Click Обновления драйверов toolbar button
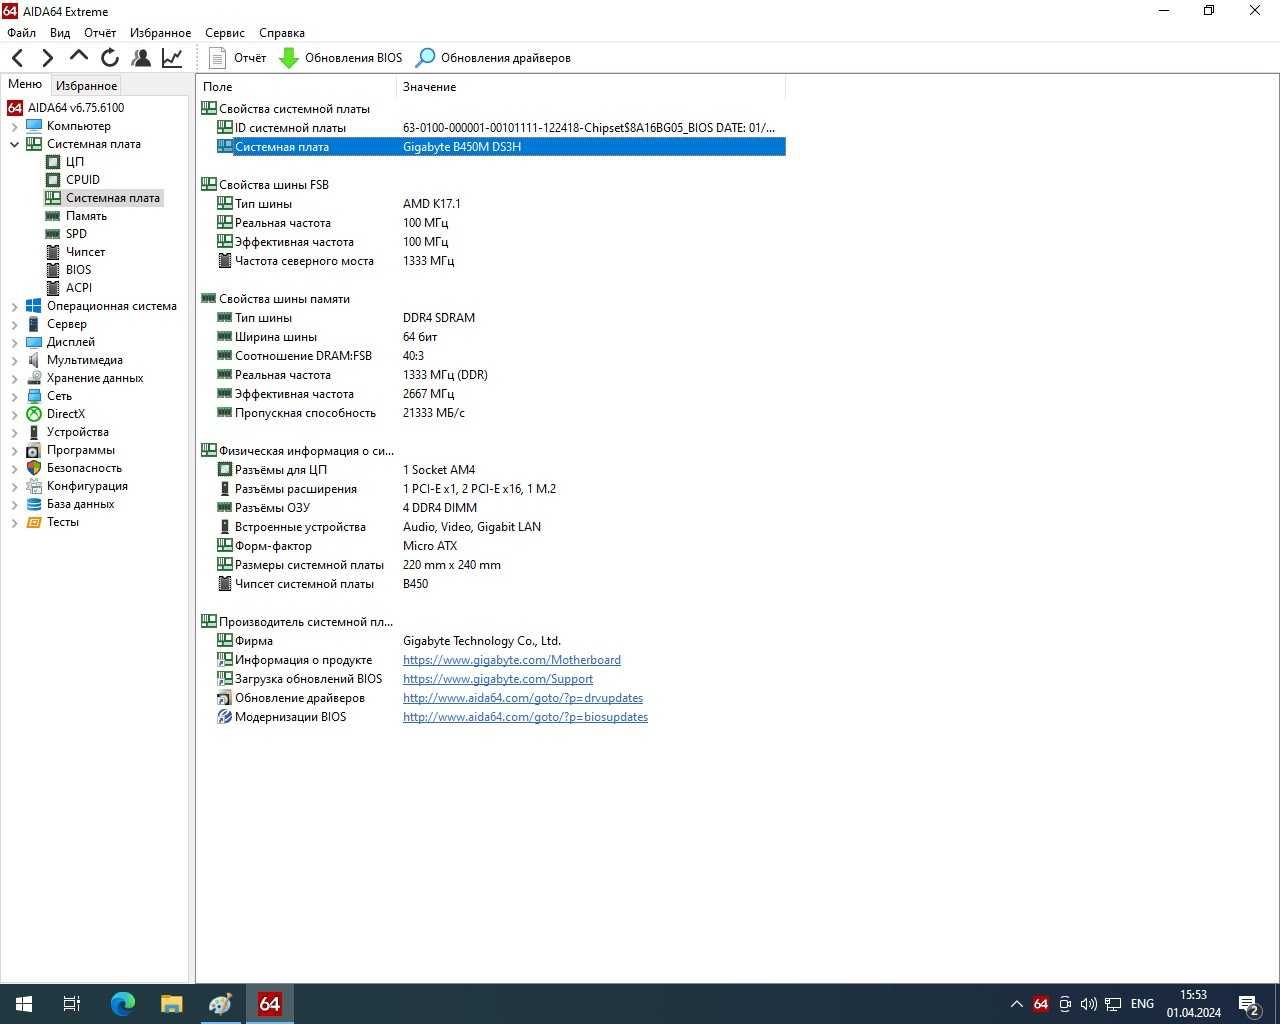Screen dimensions: 1280x1024 point(493,58)
